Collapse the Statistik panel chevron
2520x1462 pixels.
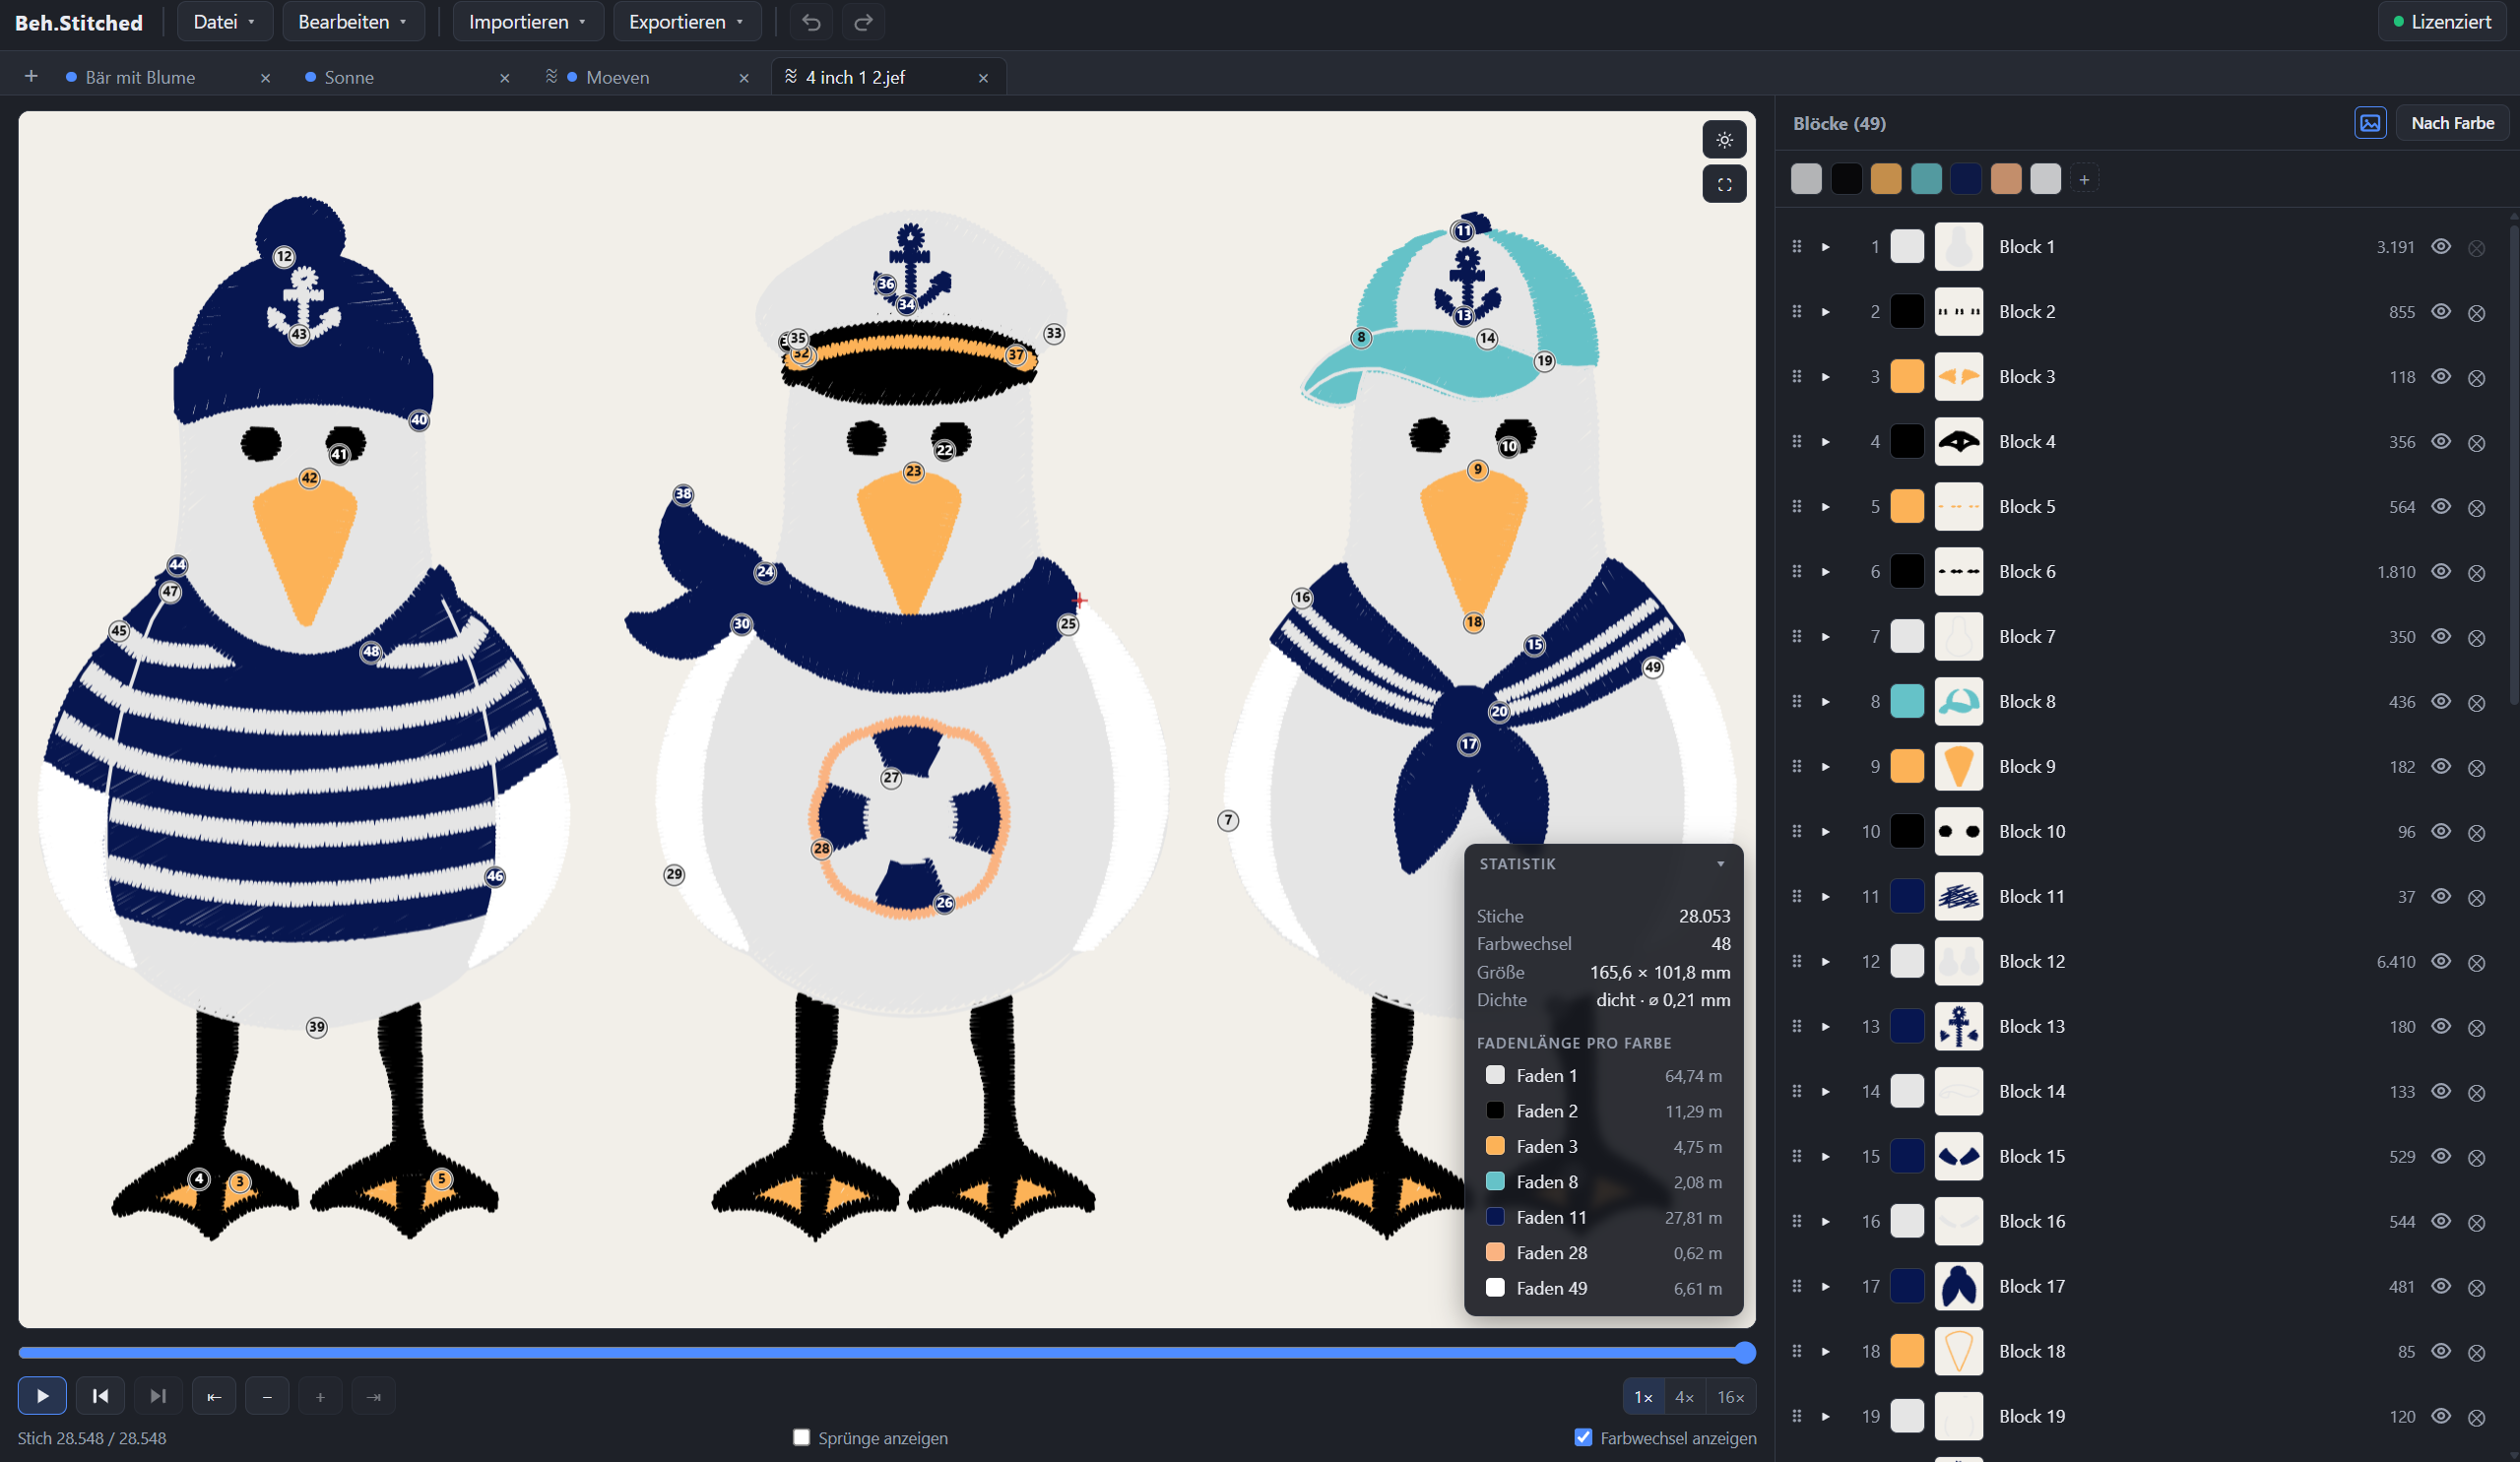(1720, 864)
